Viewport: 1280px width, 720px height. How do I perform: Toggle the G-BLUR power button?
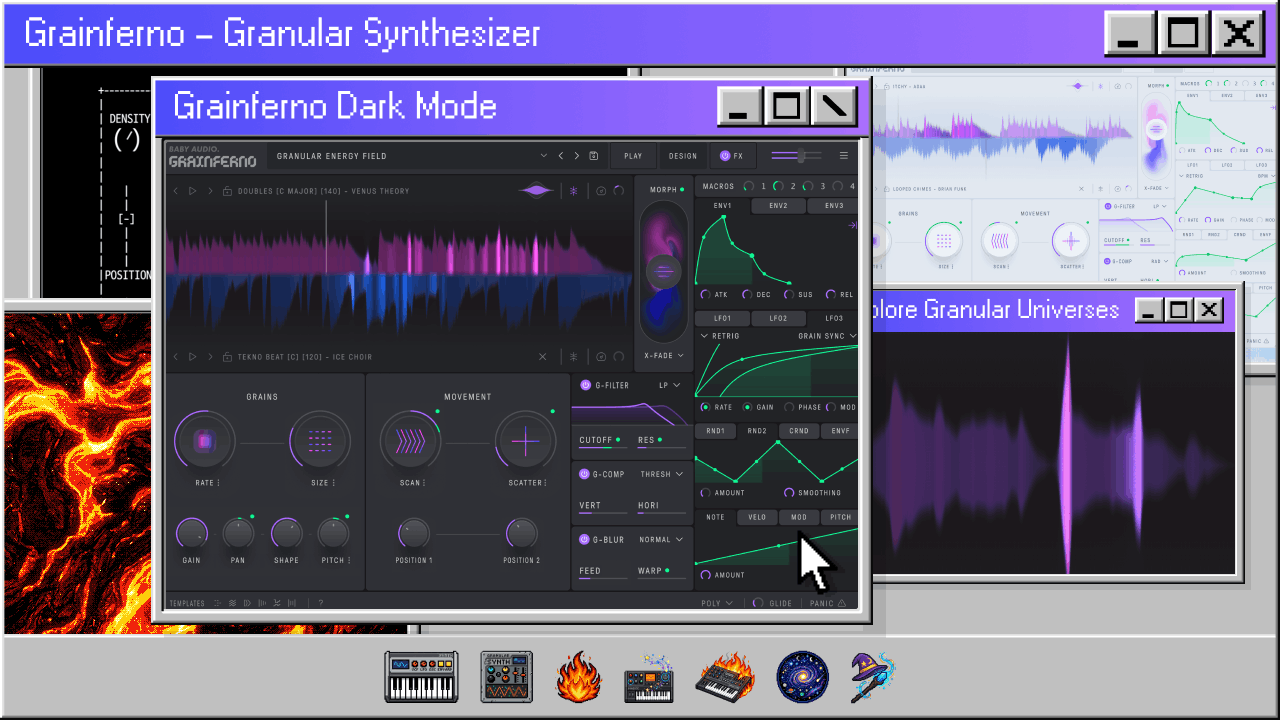point(586,540)
